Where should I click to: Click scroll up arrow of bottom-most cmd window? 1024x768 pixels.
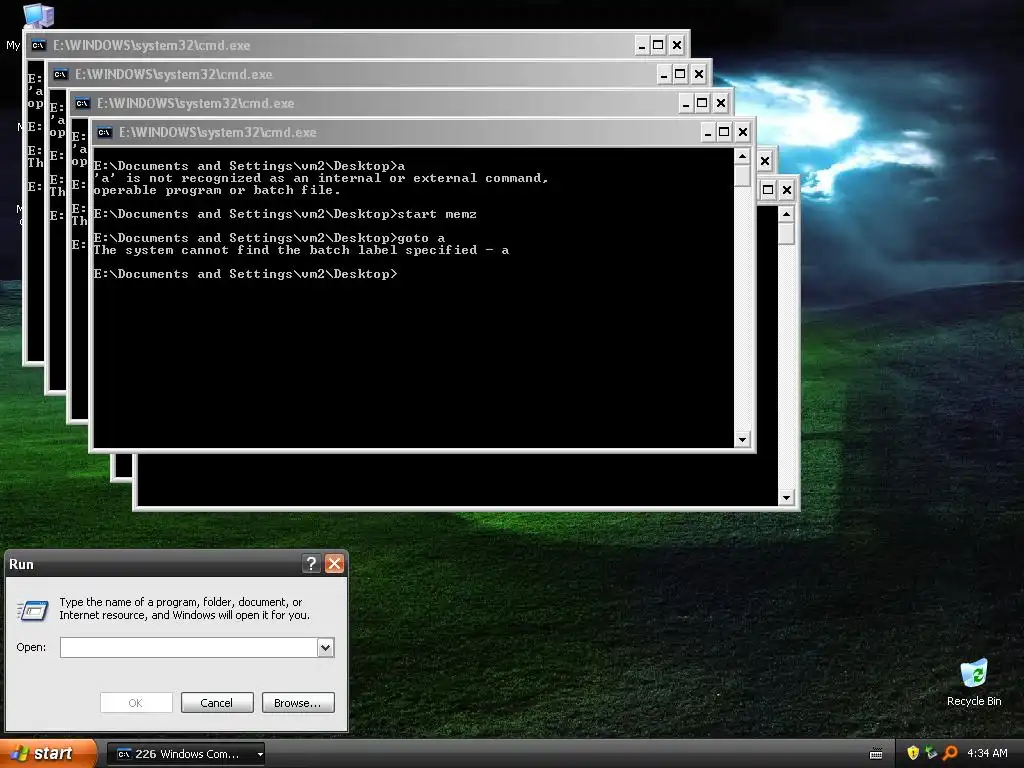pyautogui.click(x=786, y=214)
